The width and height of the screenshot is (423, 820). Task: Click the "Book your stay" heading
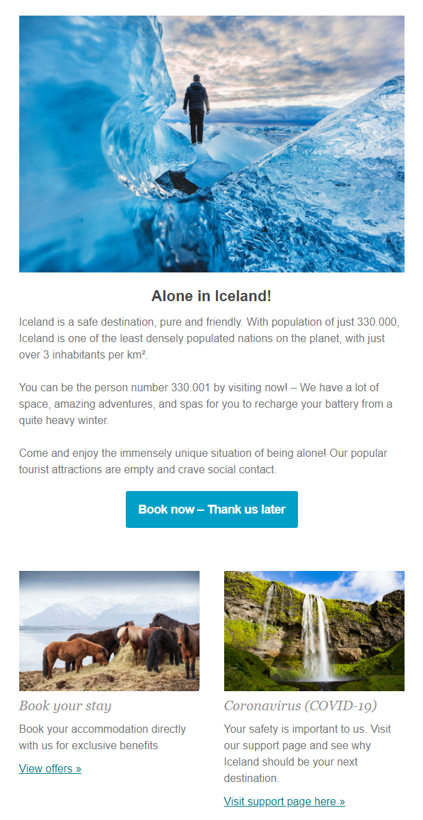tap(65, 706)
